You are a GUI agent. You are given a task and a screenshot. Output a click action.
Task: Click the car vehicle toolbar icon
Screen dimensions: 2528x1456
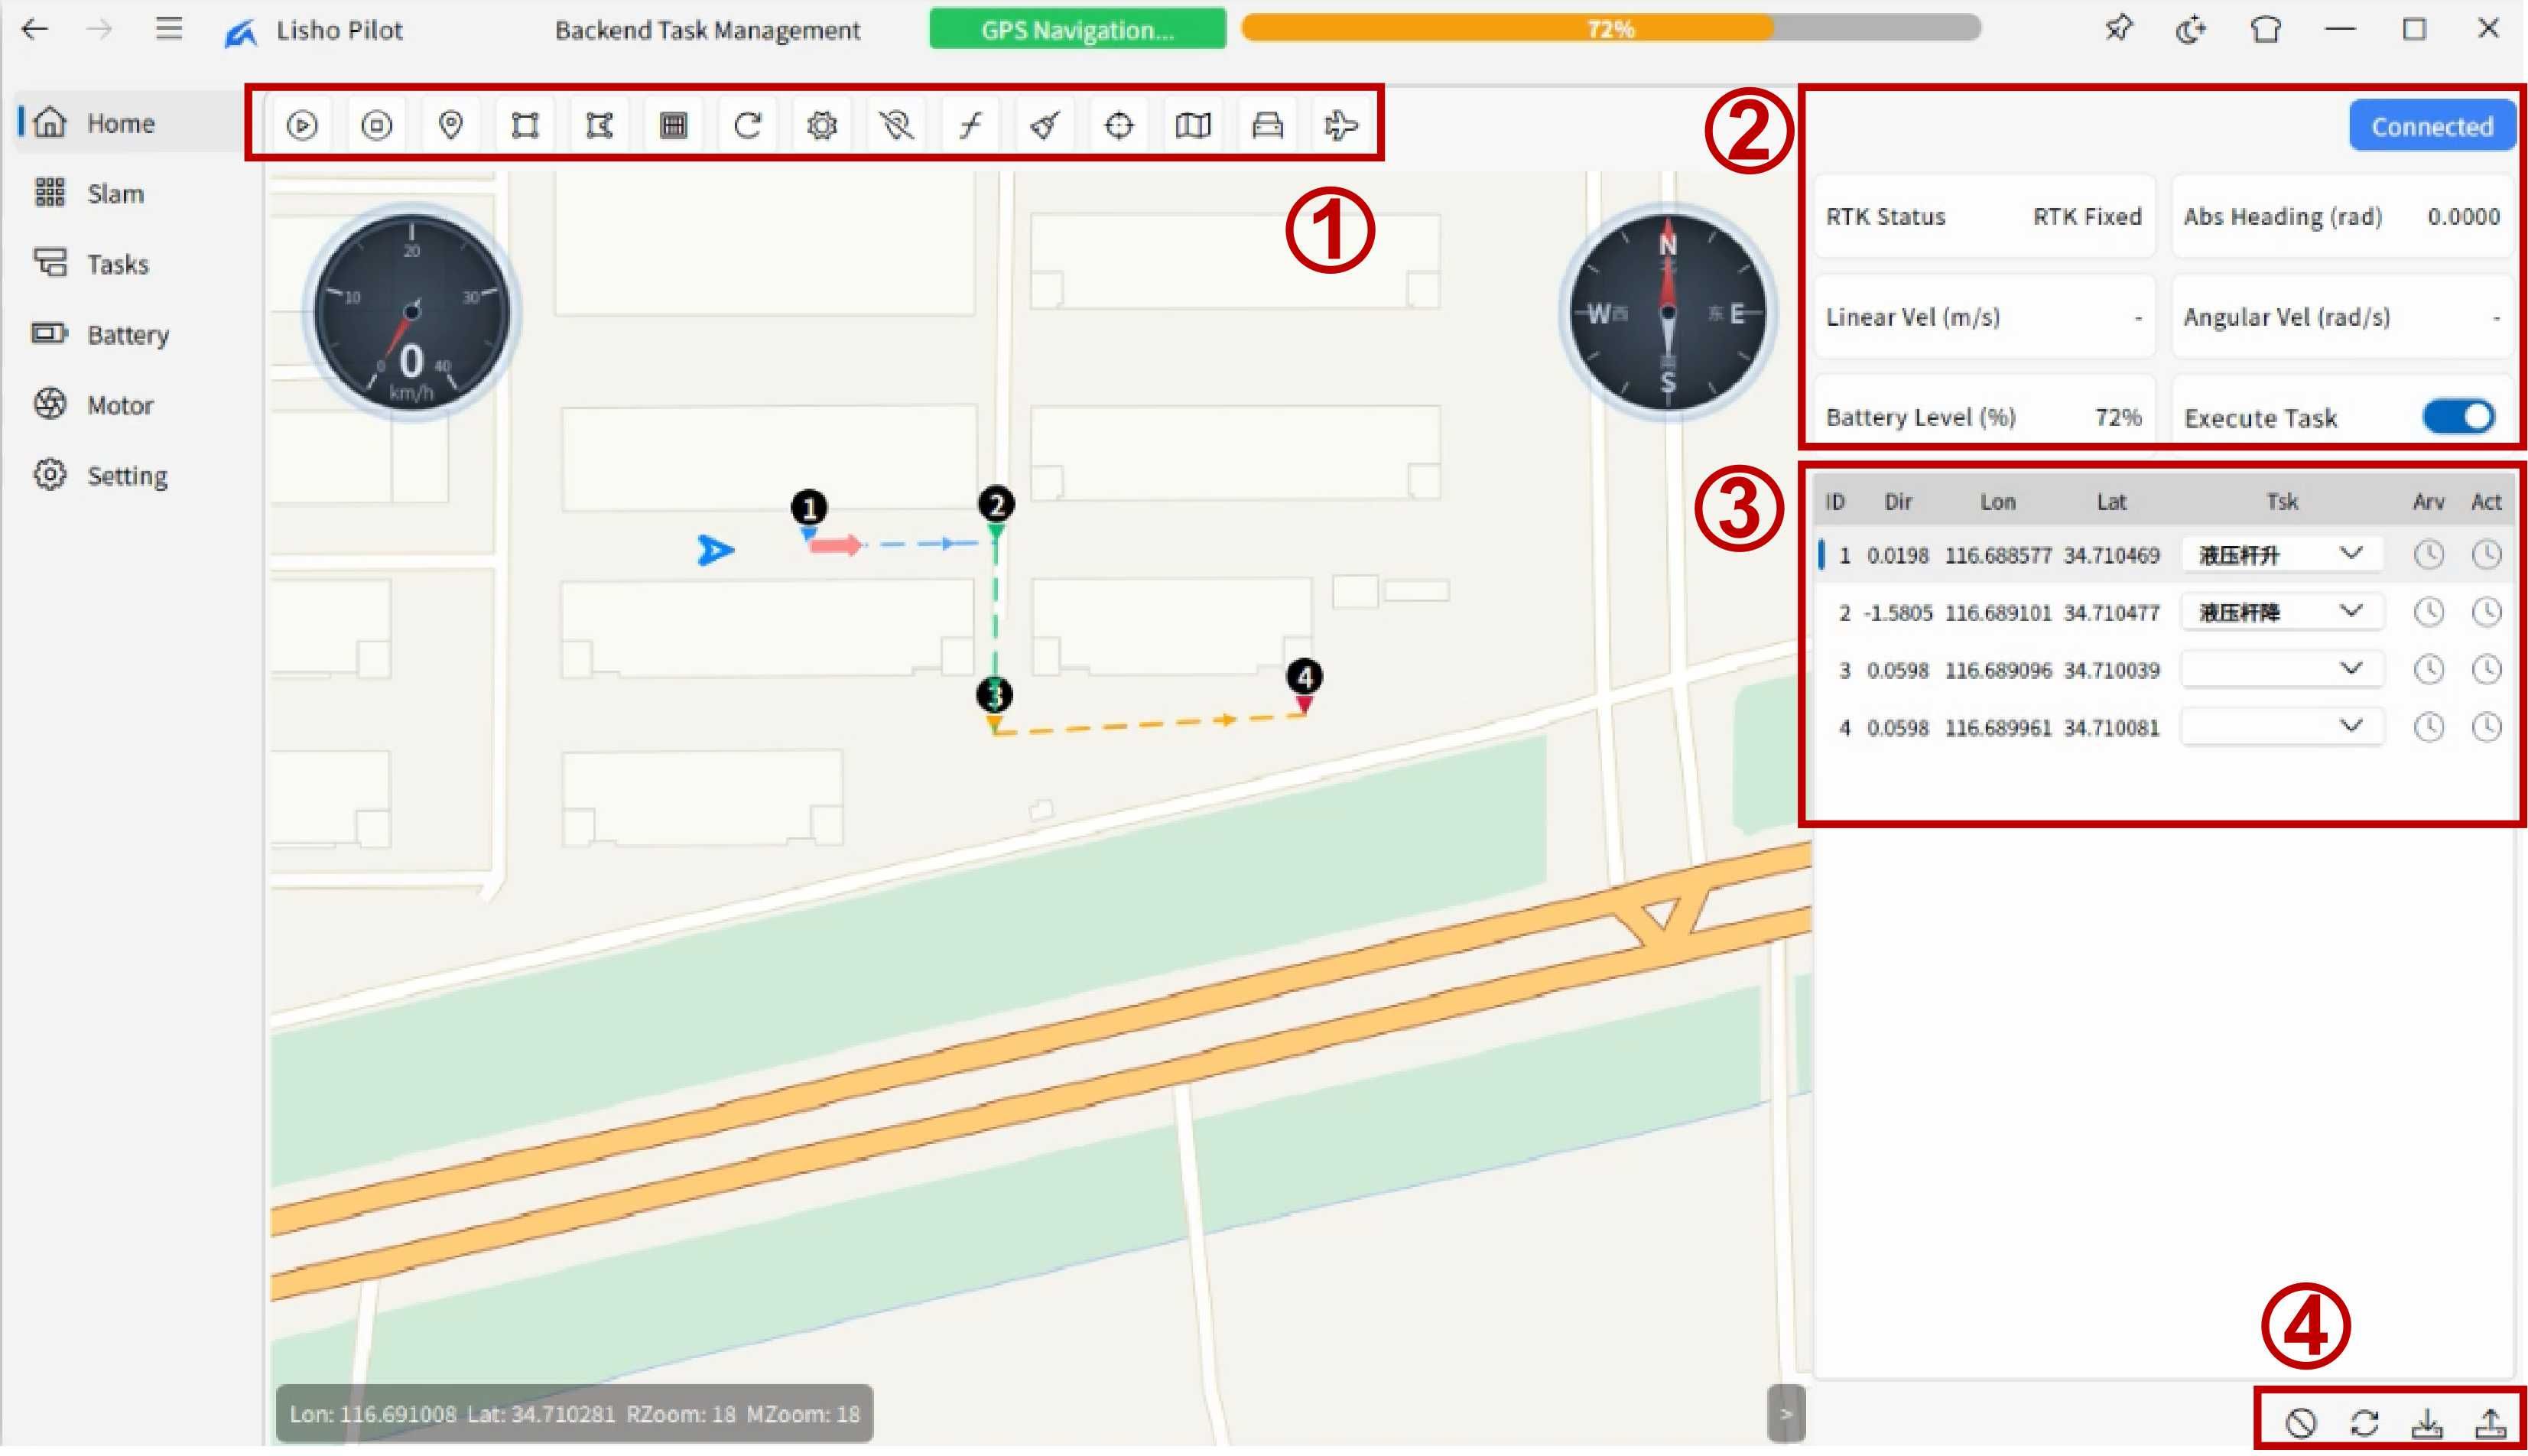[1267, 125]
